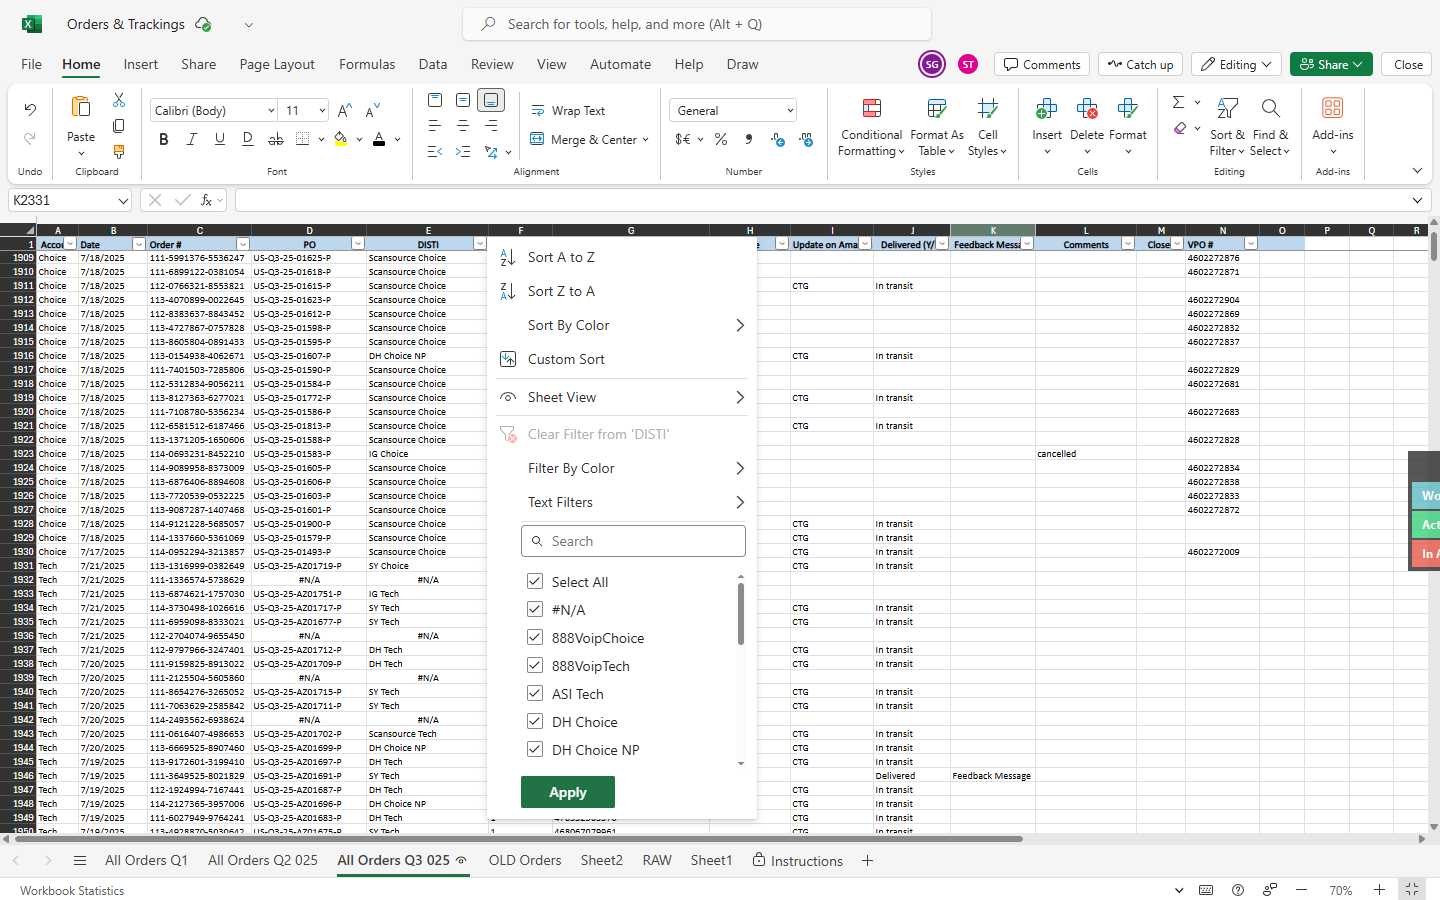Click the Percent Style icon

coord(721,139)
